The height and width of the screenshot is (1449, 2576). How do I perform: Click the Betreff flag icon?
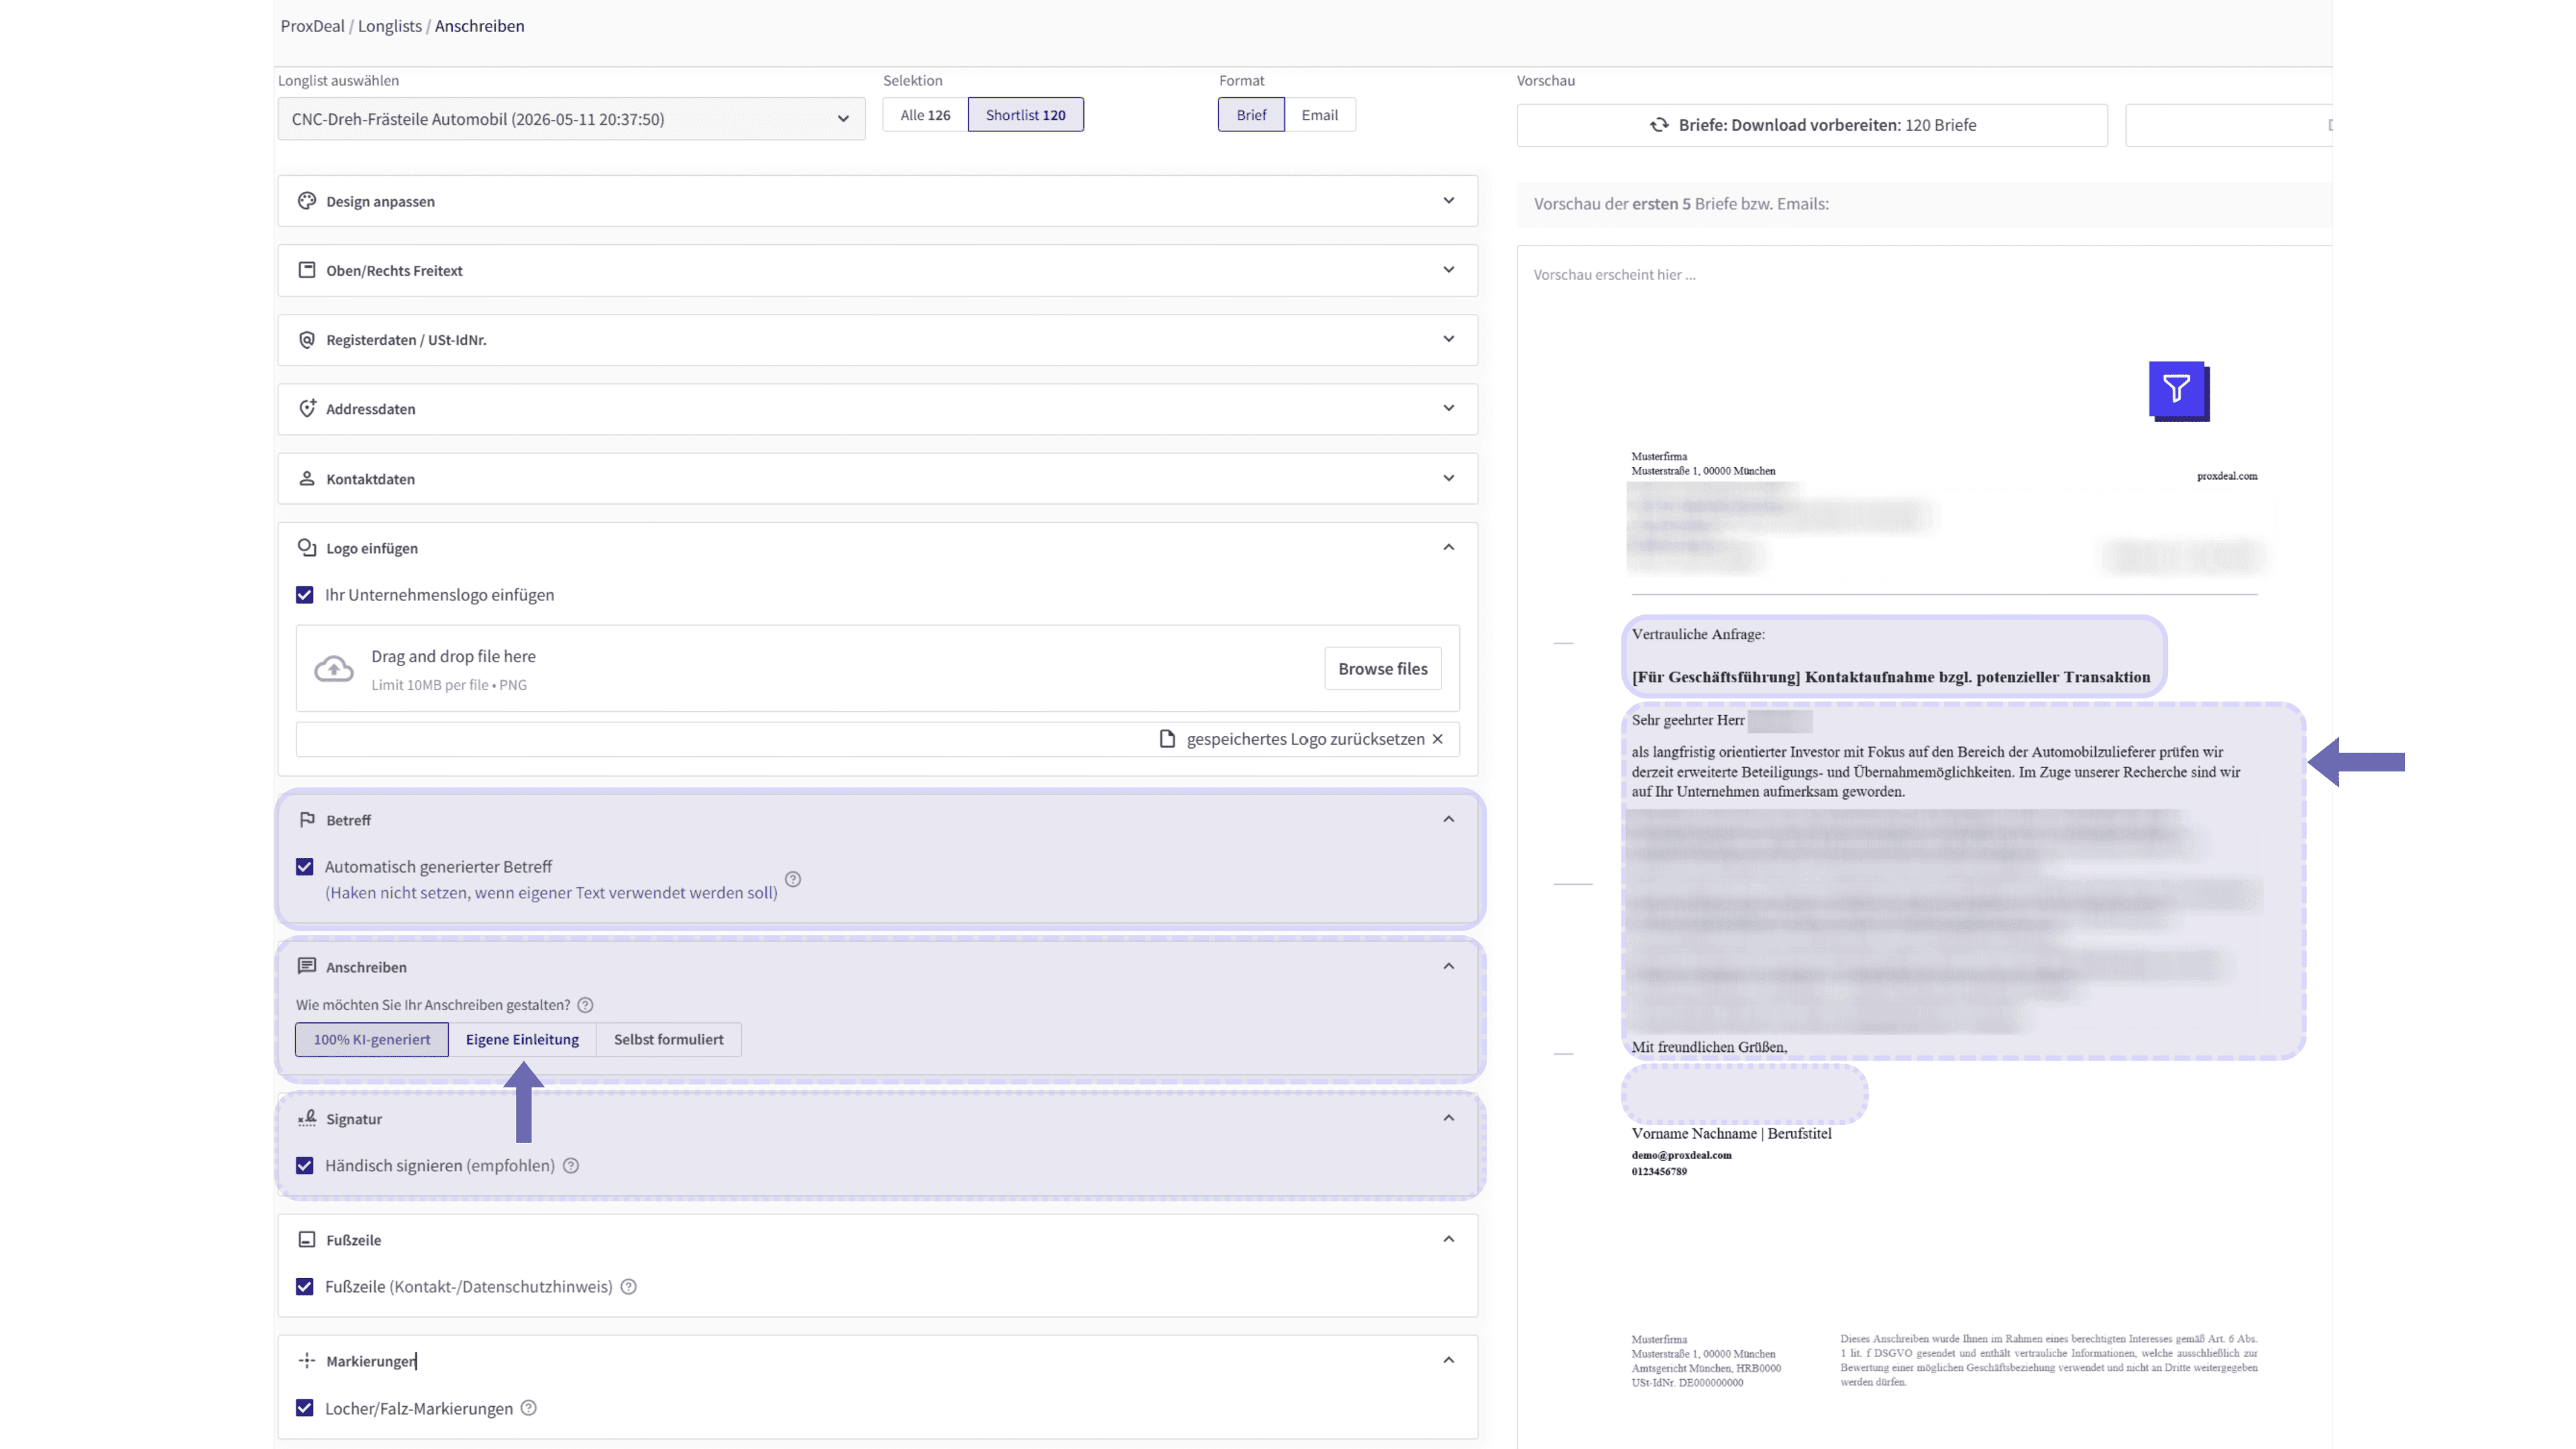[x=307, y=819]
